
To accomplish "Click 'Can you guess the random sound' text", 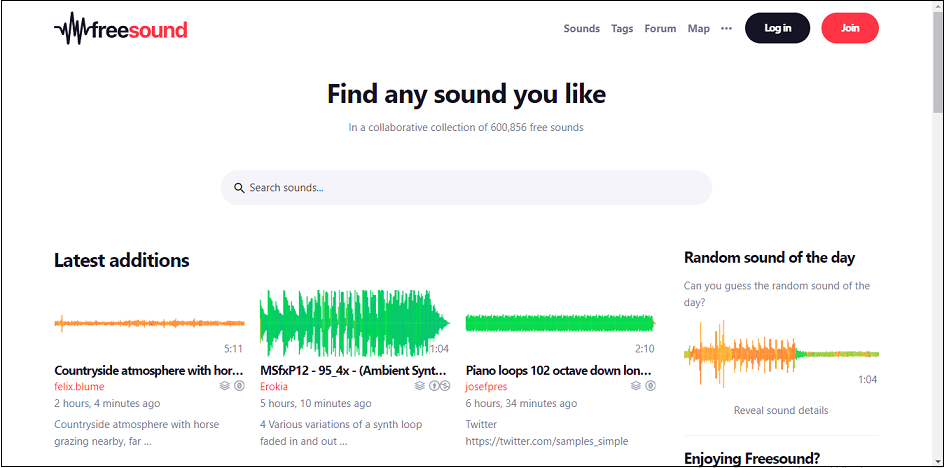I will 777,294.
